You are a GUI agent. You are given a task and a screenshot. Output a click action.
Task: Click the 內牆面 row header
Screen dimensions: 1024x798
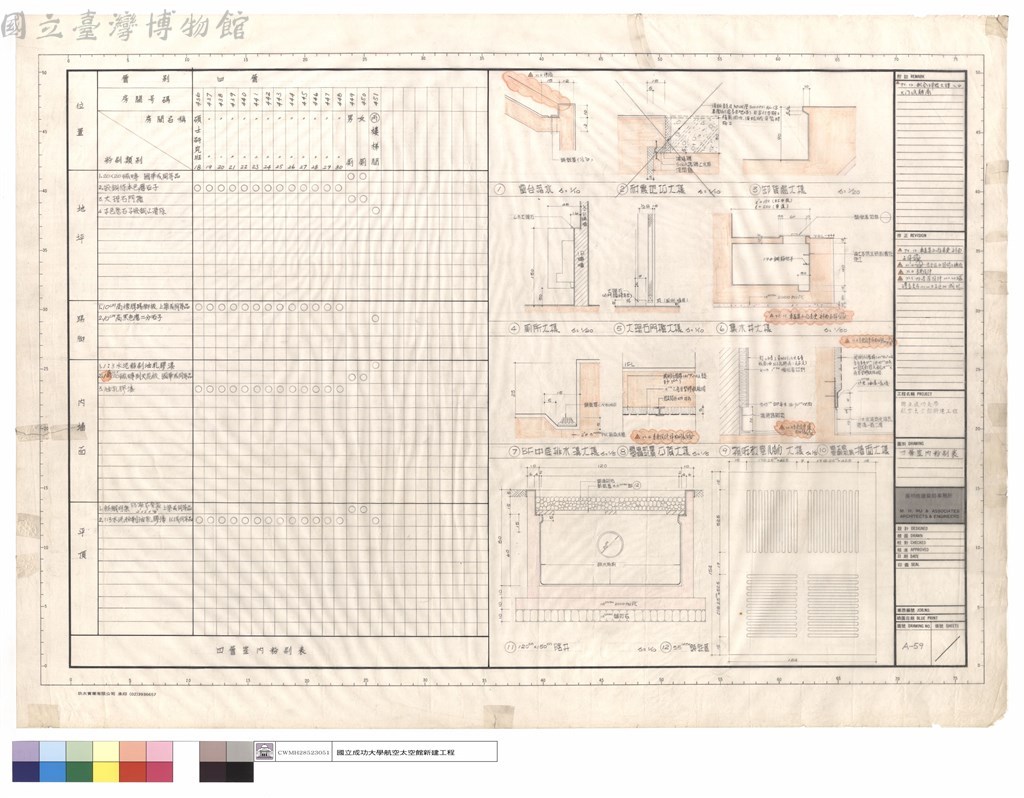coord(82,426)
